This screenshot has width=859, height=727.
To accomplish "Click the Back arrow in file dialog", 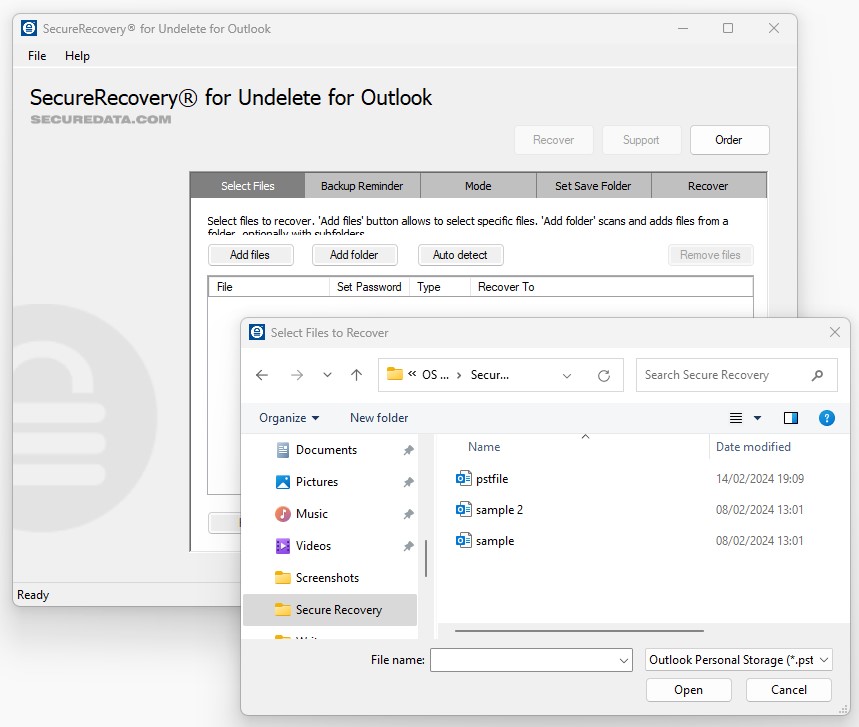I will coord(262,375).
